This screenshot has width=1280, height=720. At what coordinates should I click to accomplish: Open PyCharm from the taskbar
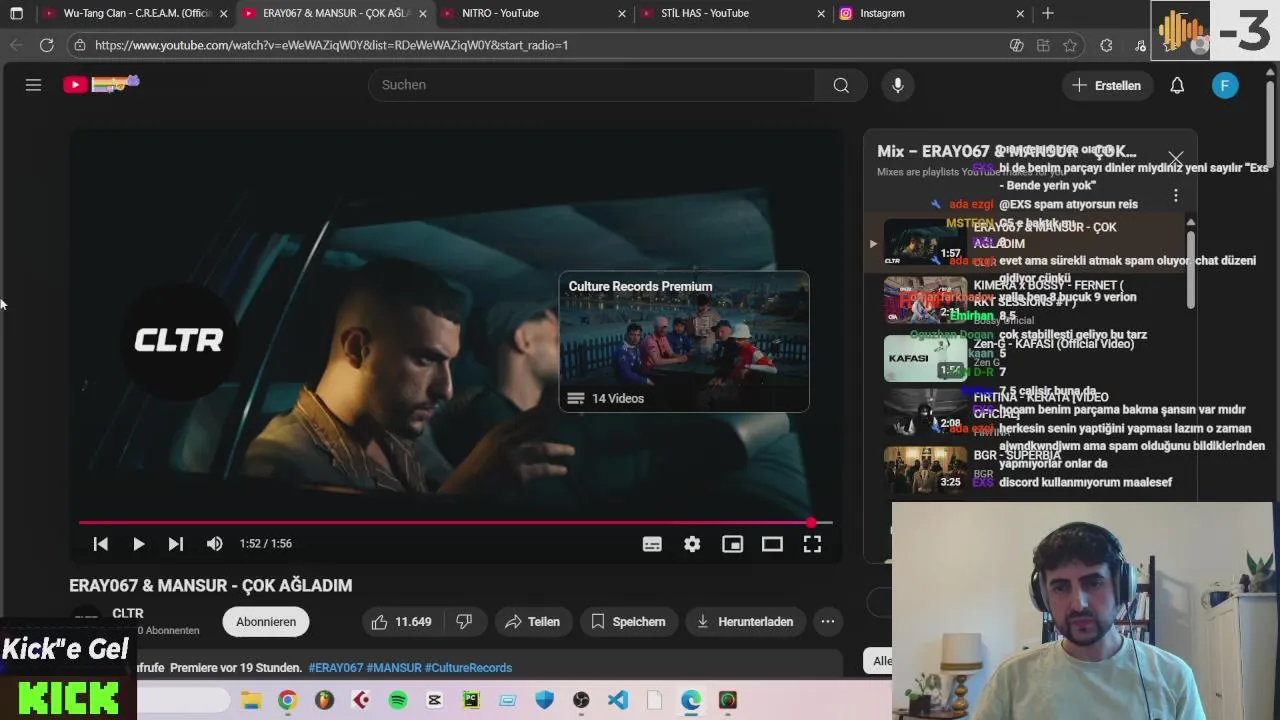471,700
